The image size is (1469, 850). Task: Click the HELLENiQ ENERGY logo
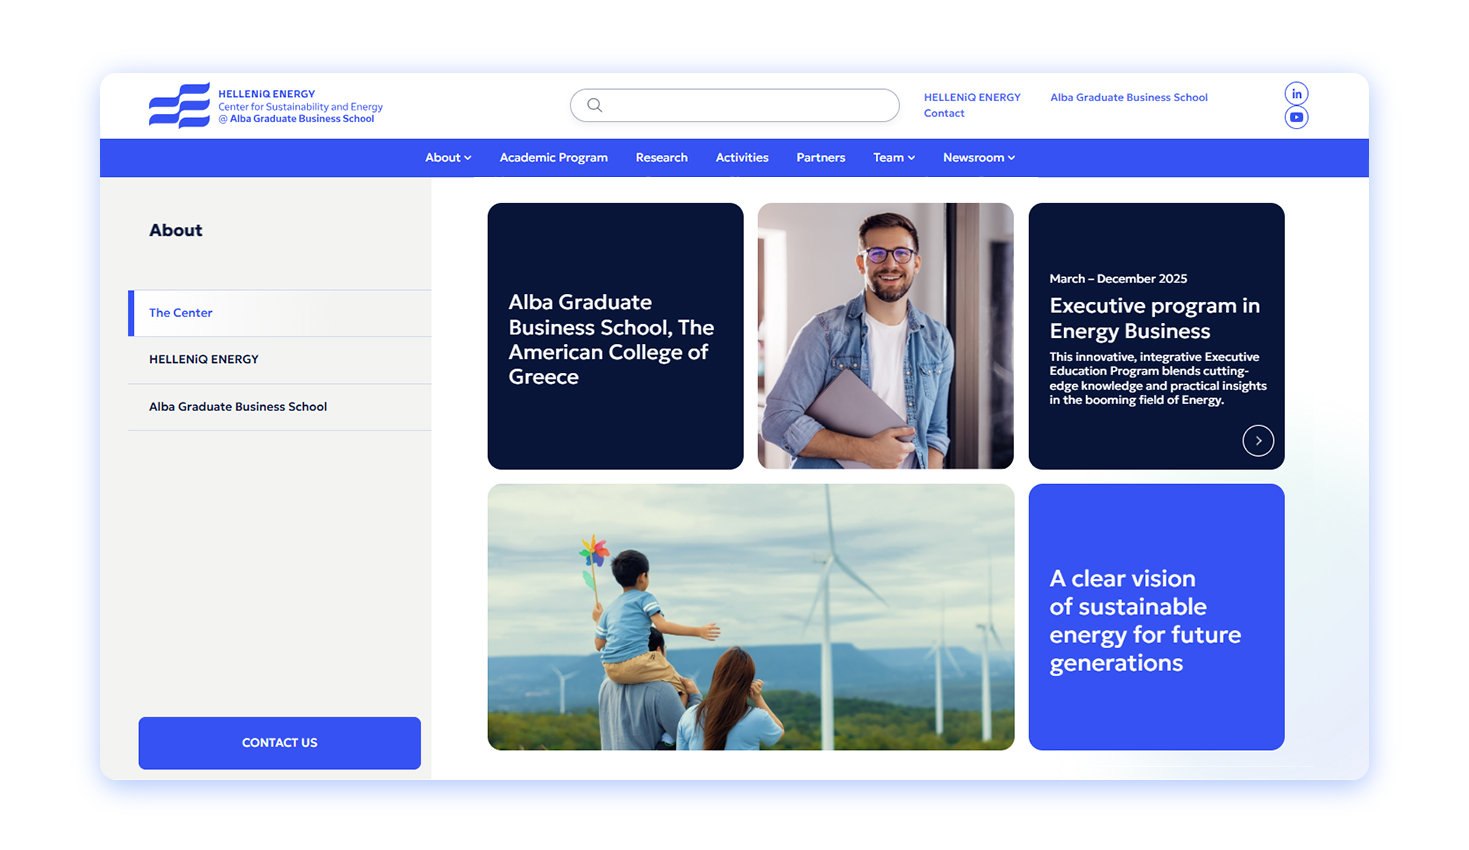tap(180, 105)
